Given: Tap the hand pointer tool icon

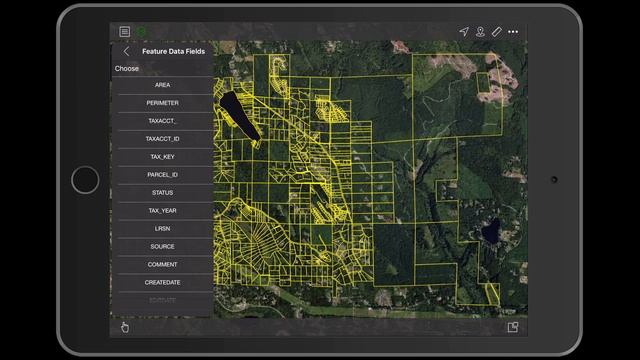Looking at the screenshot, I should (125, 327).
